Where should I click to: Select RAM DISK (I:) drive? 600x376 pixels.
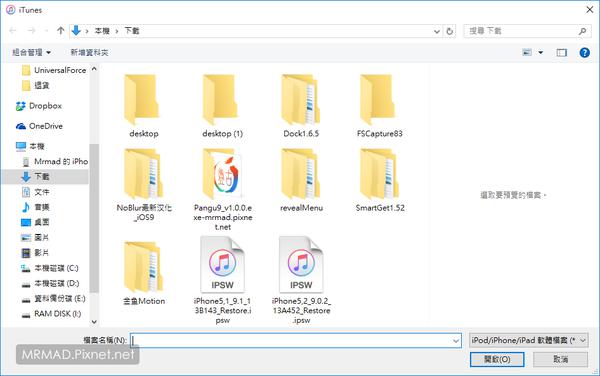[51, 314]
